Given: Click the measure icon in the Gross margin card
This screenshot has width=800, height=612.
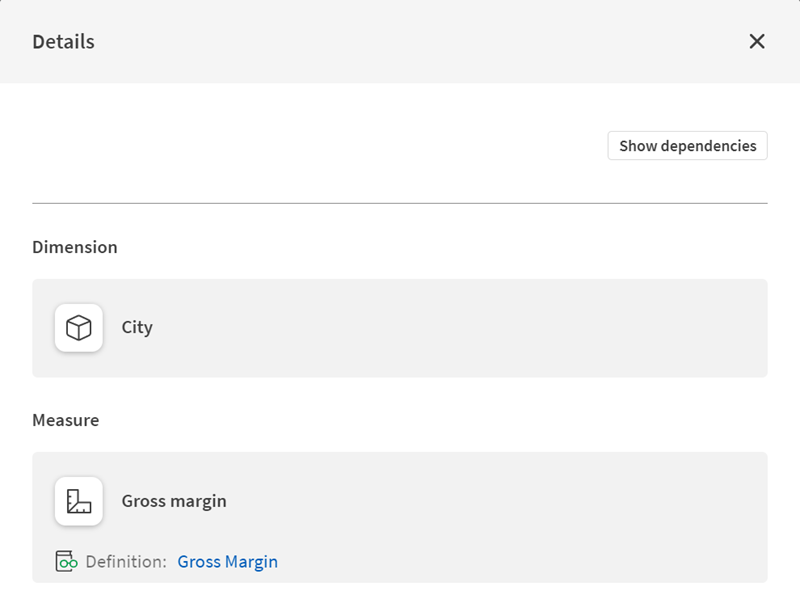Looking at the screenshot, I should tap(78, 501).
